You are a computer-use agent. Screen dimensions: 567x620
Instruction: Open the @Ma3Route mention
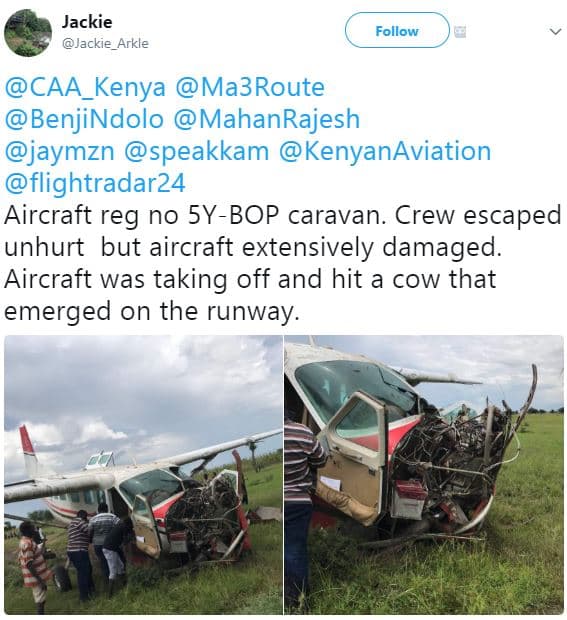[x=250, y=87]
